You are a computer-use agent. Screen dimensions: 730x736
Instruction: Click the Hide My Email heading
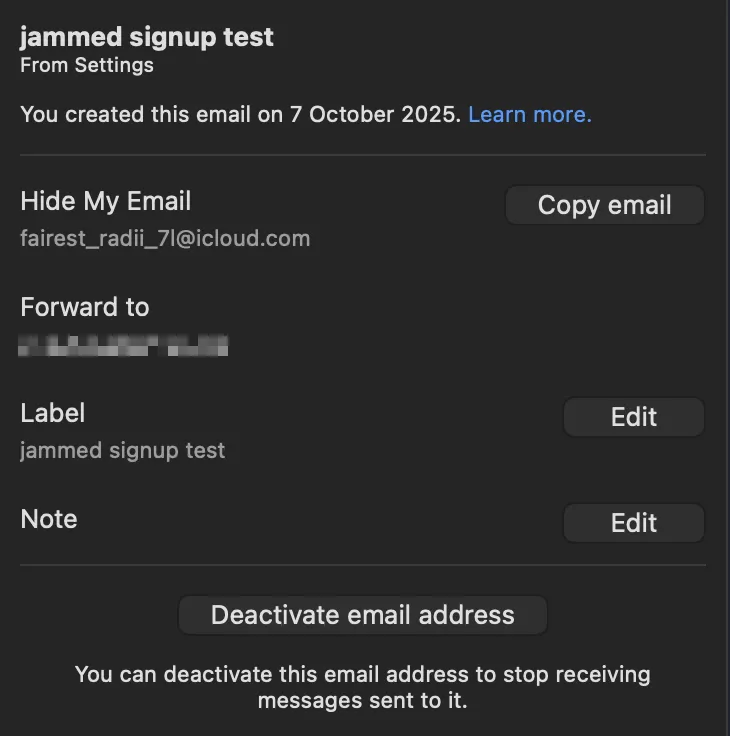[x=106, y=201]
